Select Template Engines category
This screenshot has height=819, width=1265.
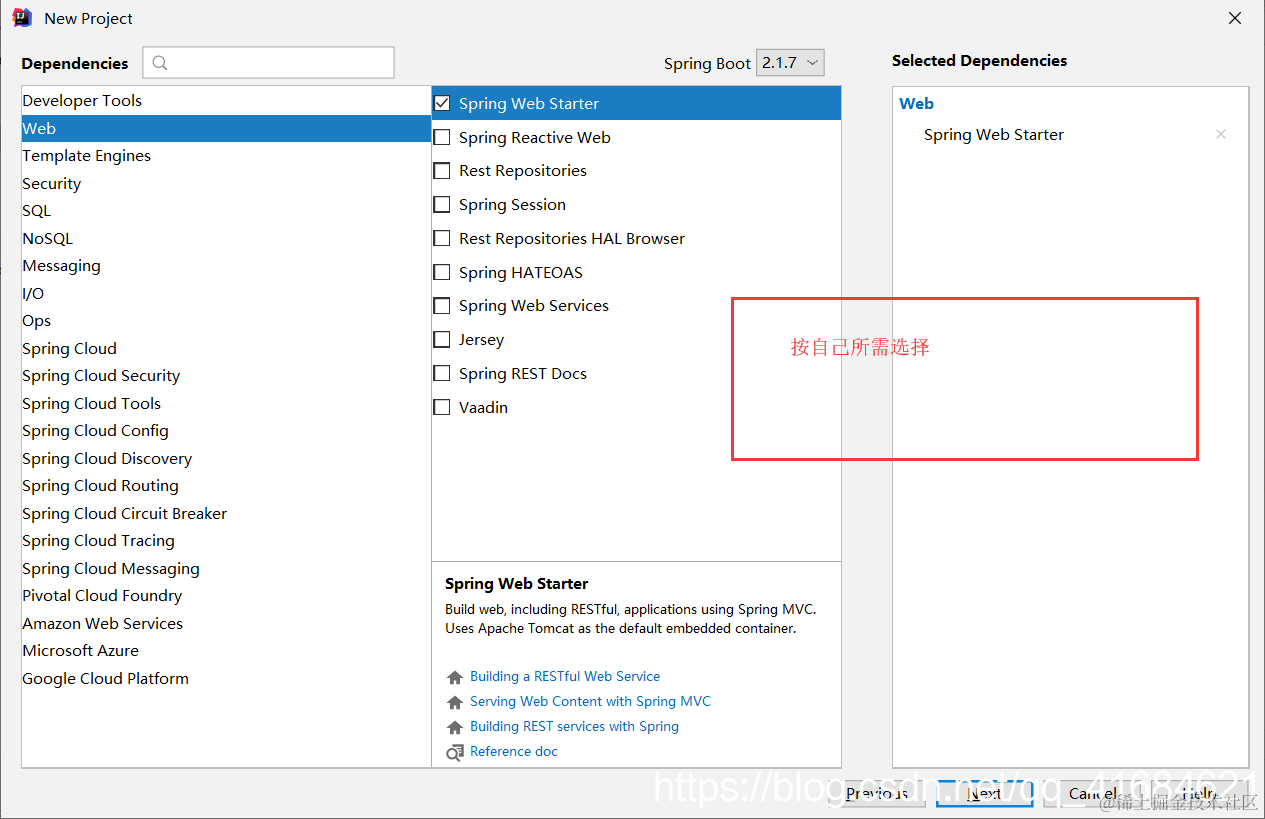pos(226,156)
